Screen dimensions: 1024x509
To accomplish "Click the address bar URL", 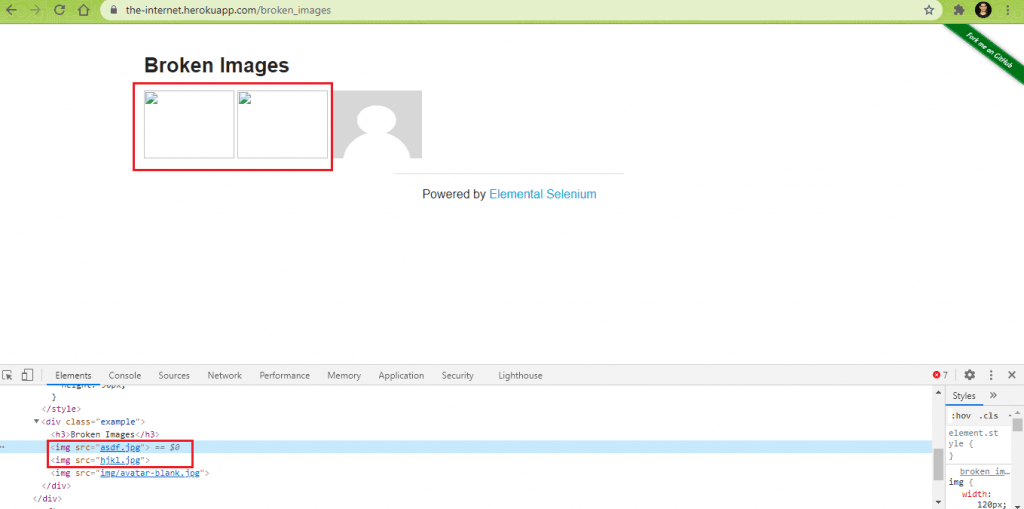I will [x=229, y=10].
